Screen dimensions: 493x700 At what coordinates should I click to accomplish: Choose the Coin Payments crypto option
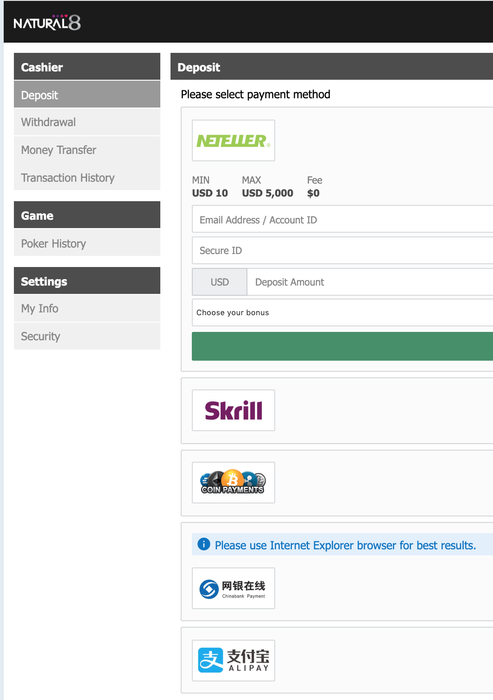(234, 483)
